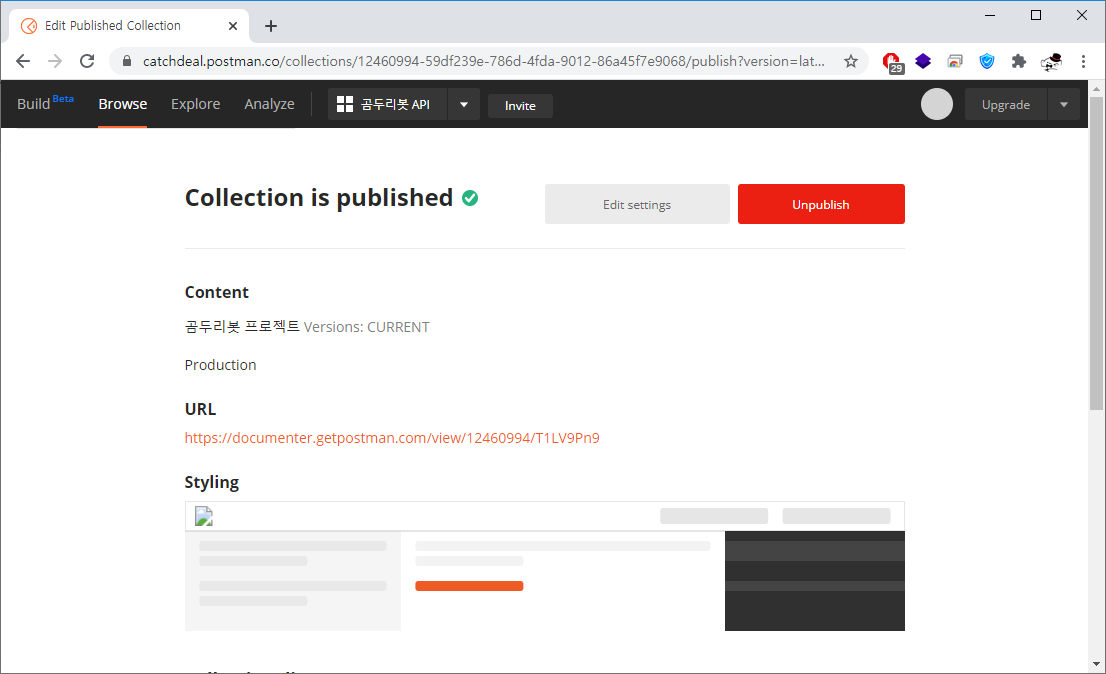
Task: Go to the Analyze tab
Action: tap(269, 104)
